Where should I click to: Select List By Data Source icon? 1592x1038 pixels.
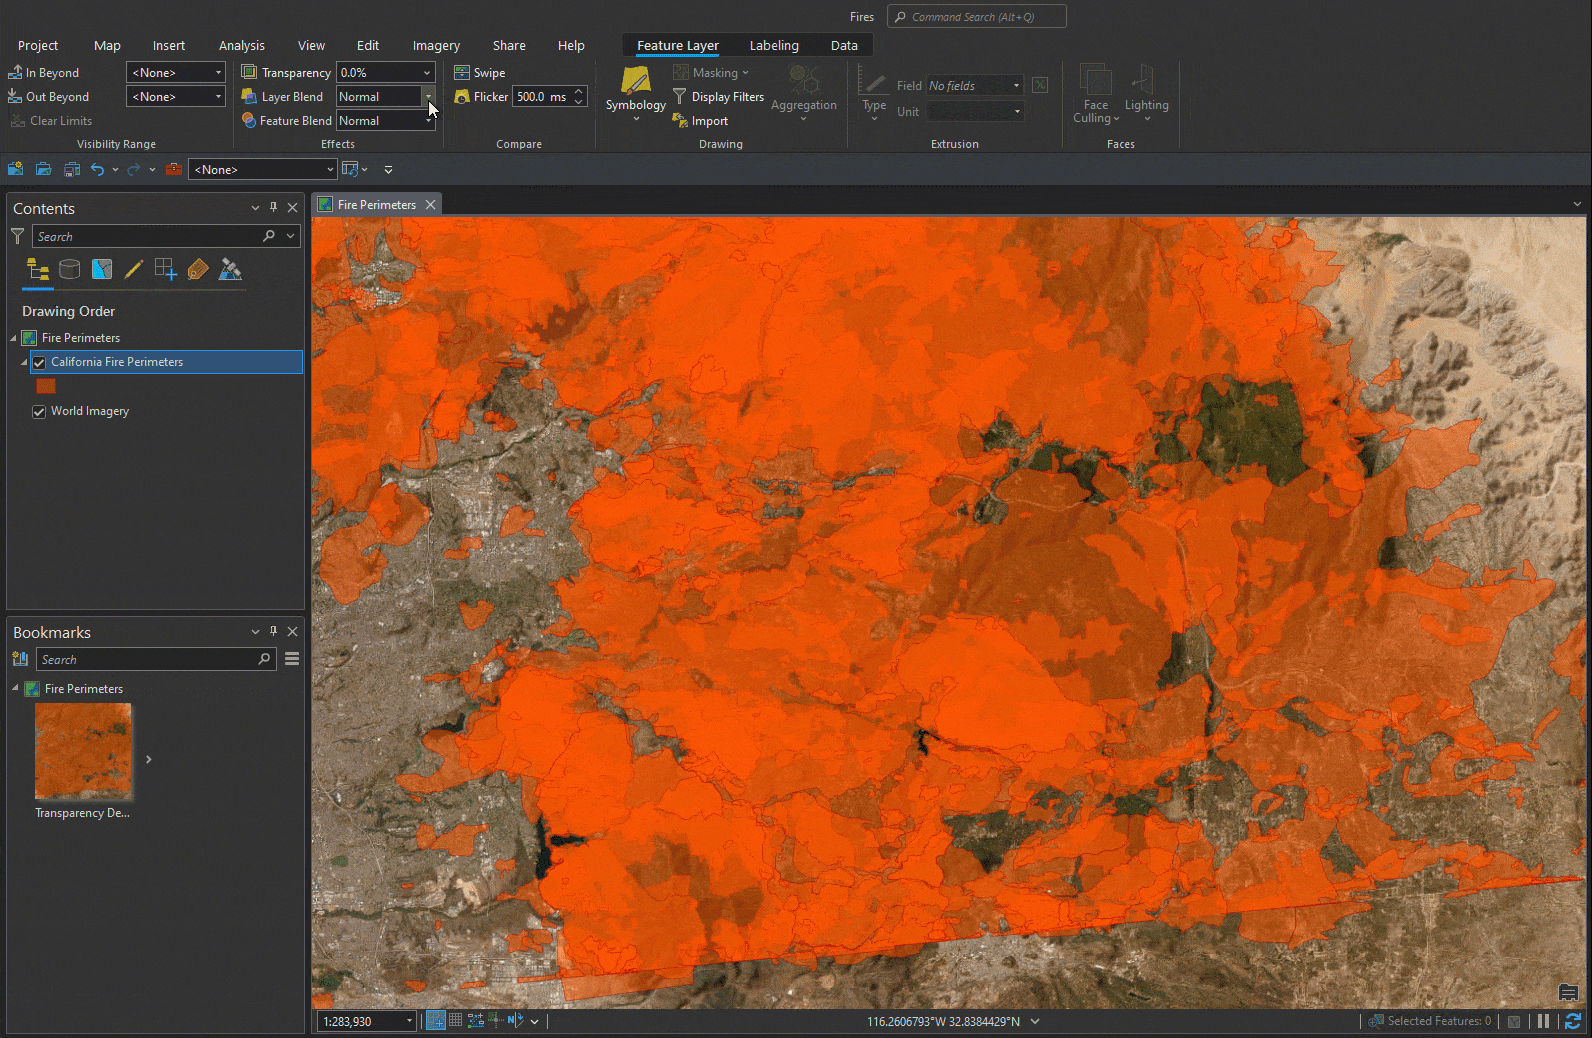coord(69,269)
